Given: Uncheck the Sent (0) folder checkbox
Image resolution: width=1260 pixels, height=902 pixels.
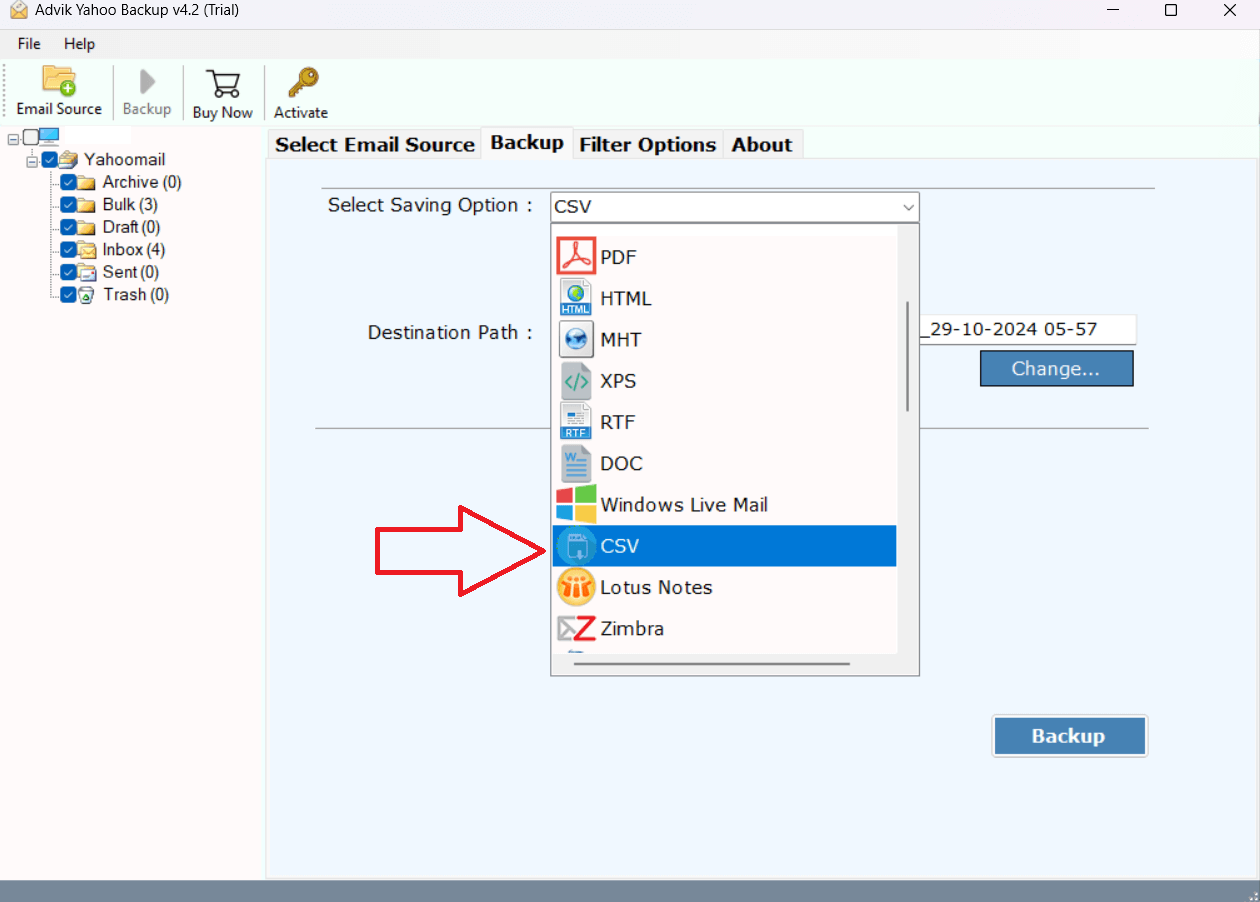Looking at the screenshot, I should [x=68, y=272].
